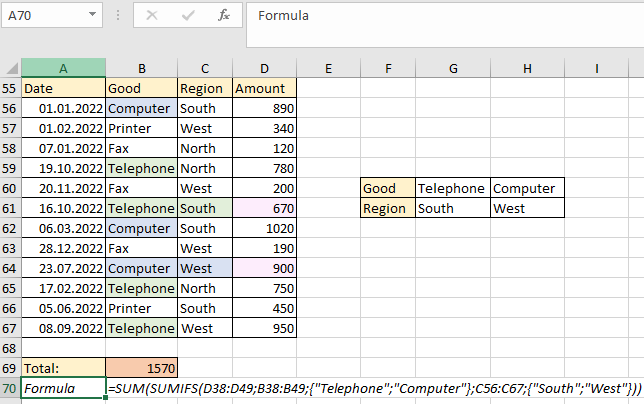Click the Select All corner triangle
Screen dimensions: 644x404
[x=11, y=68]
